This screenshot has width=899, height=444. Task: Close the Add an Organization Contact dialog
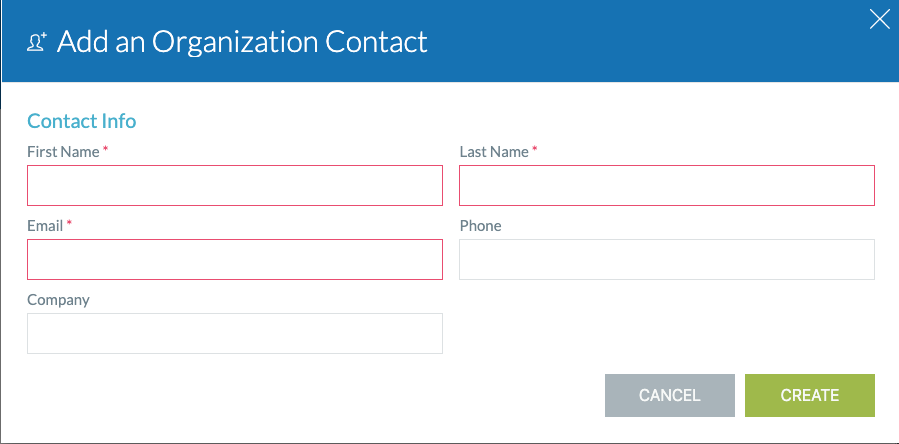[880, 19]
